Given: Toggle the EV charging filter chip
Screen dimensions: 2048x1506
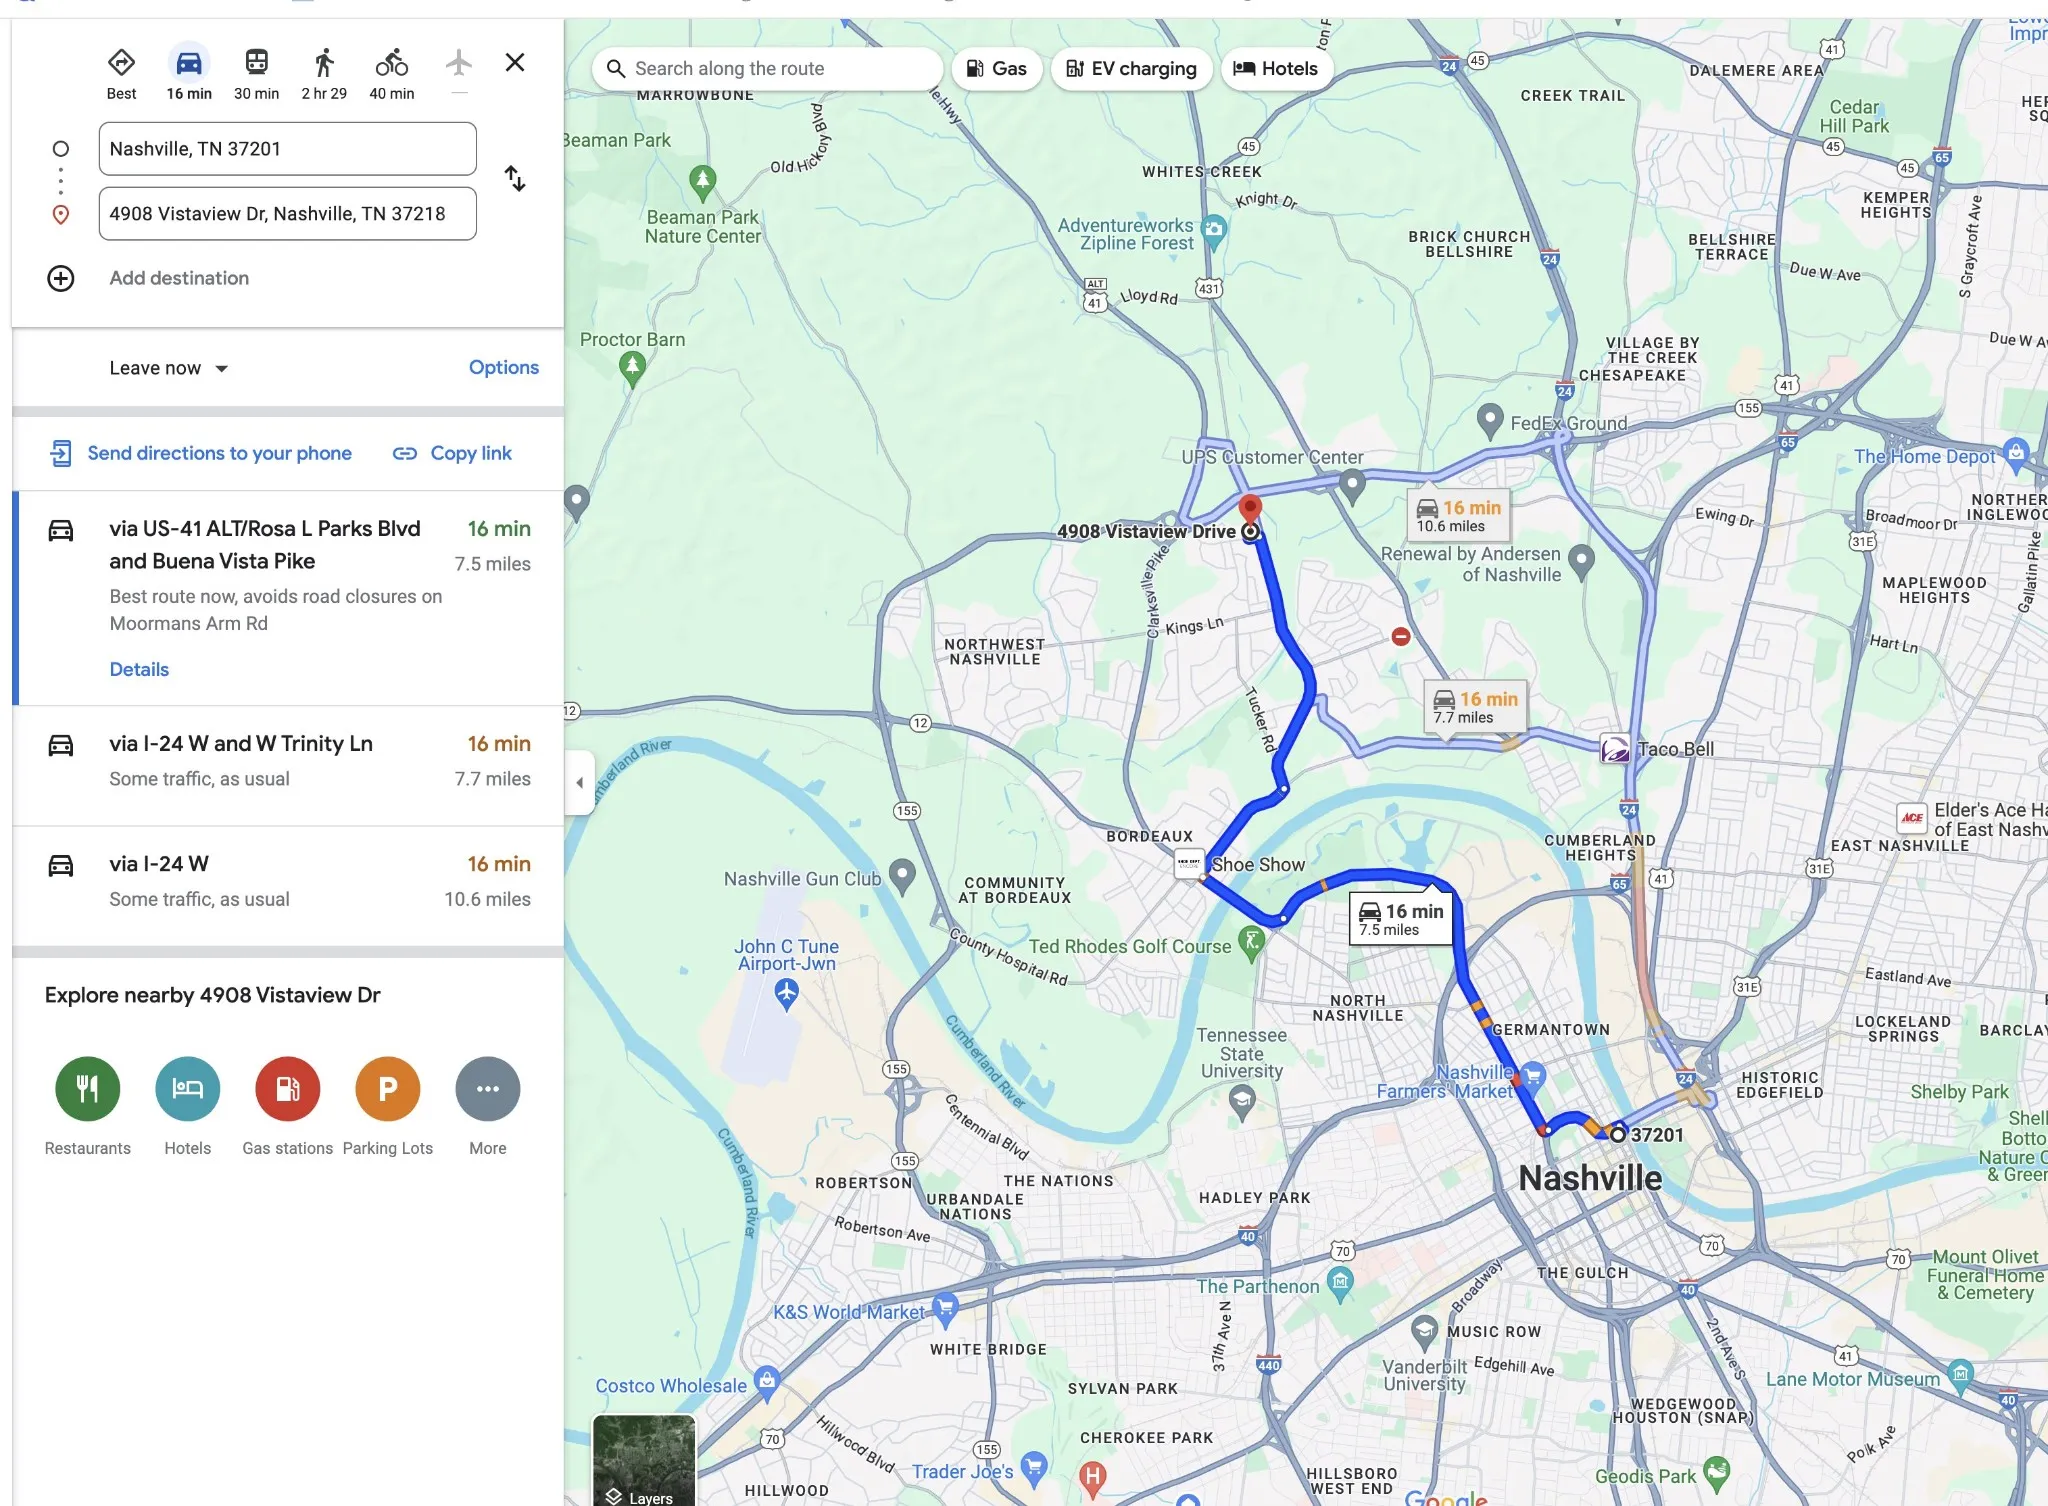Looking at the screenshot, I should [1131, 69].
